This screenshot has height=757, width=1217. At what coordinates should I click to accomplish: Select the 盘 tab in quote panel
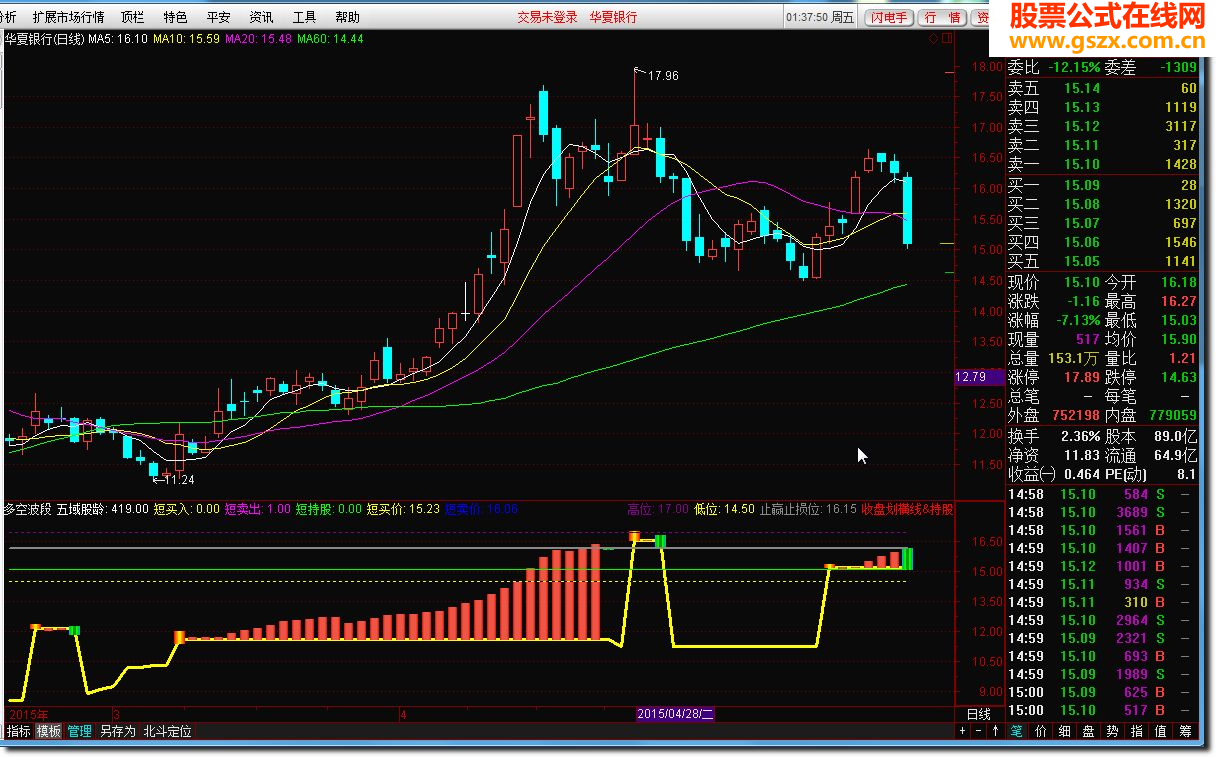[1088, 731]
